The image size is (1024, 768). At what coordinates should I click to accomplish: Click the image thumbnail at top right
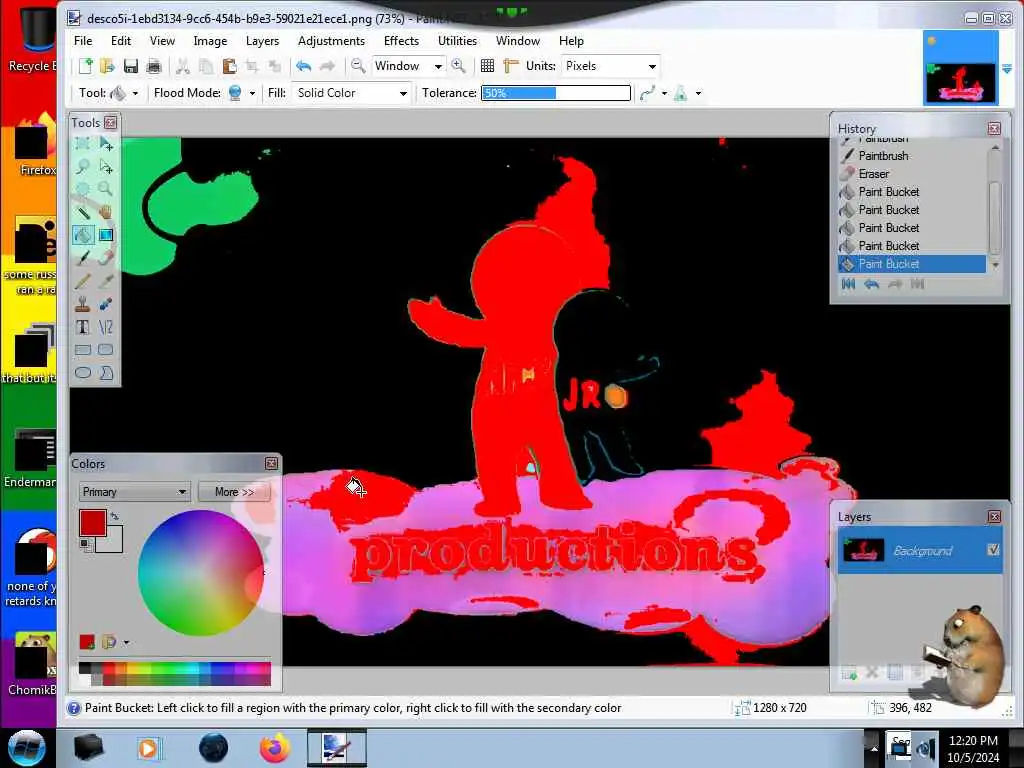pos(960,68)
